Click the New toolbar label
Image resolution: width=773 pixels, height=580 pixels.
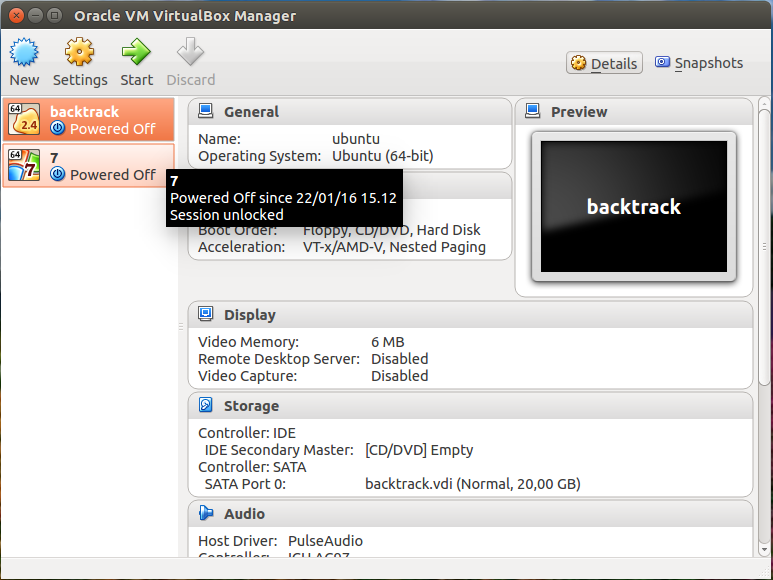click(x=24, y=80)
